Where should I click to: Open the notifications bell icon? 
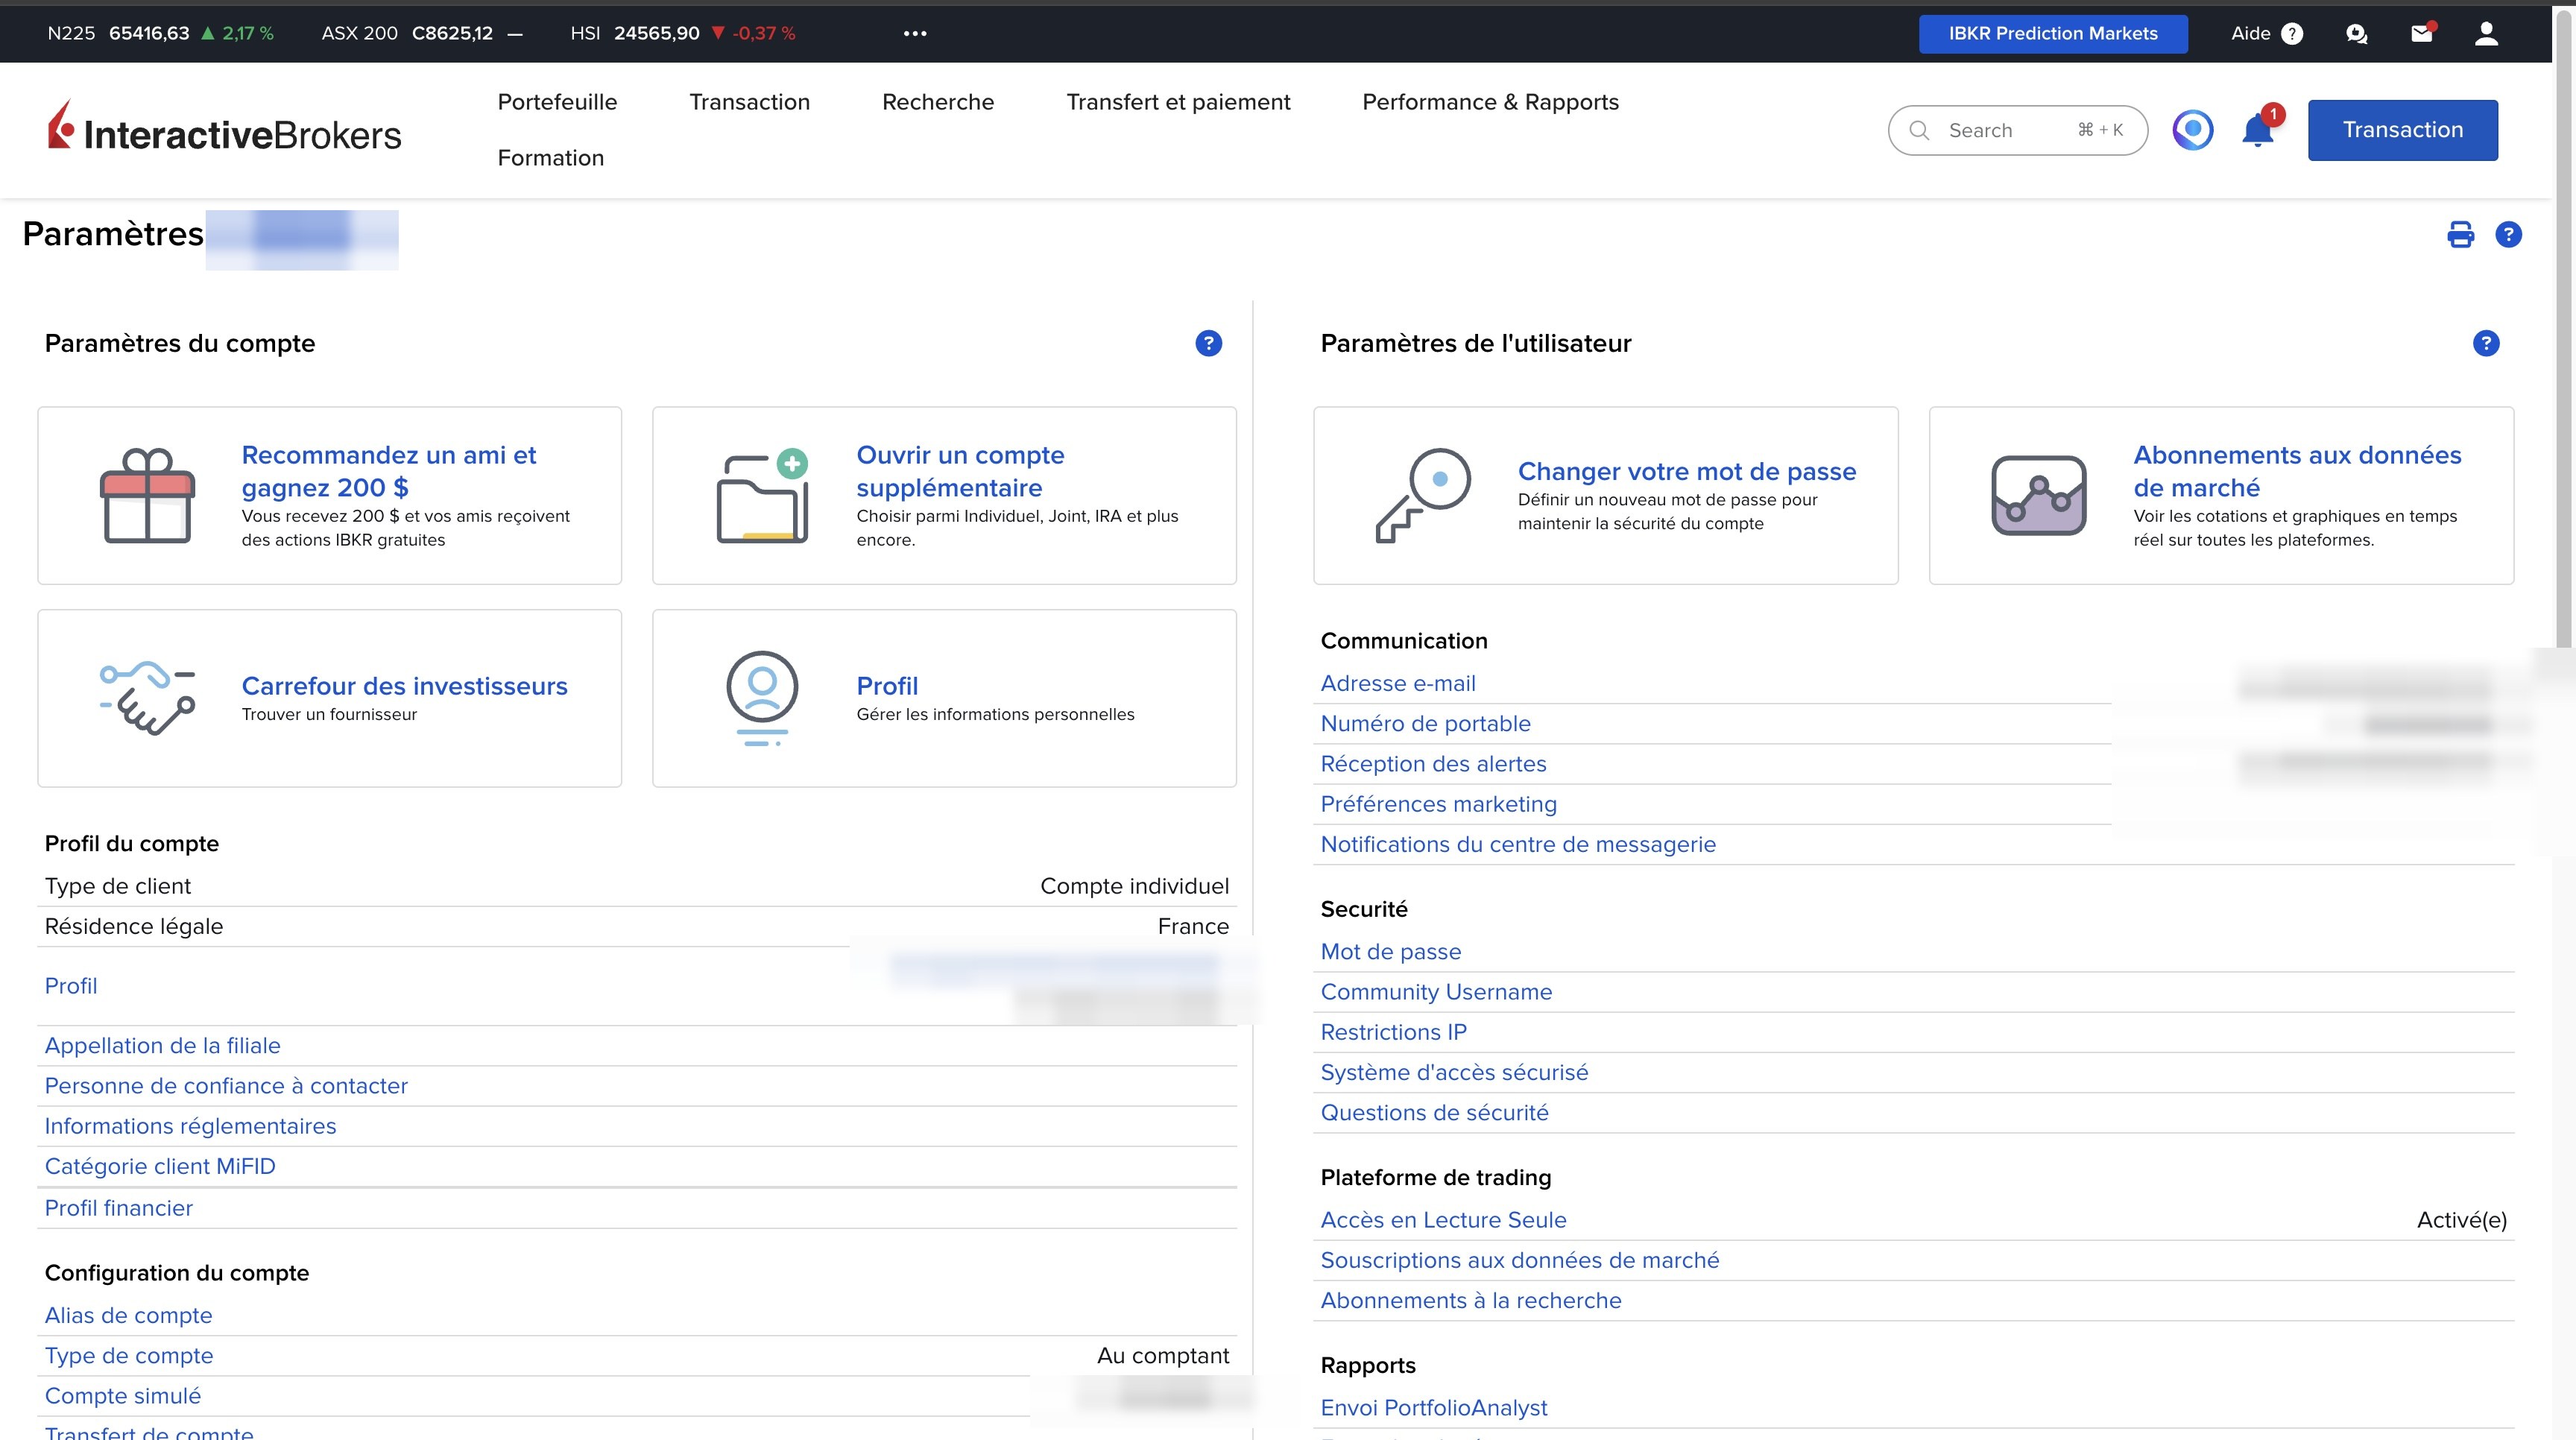coord(2258,130)
